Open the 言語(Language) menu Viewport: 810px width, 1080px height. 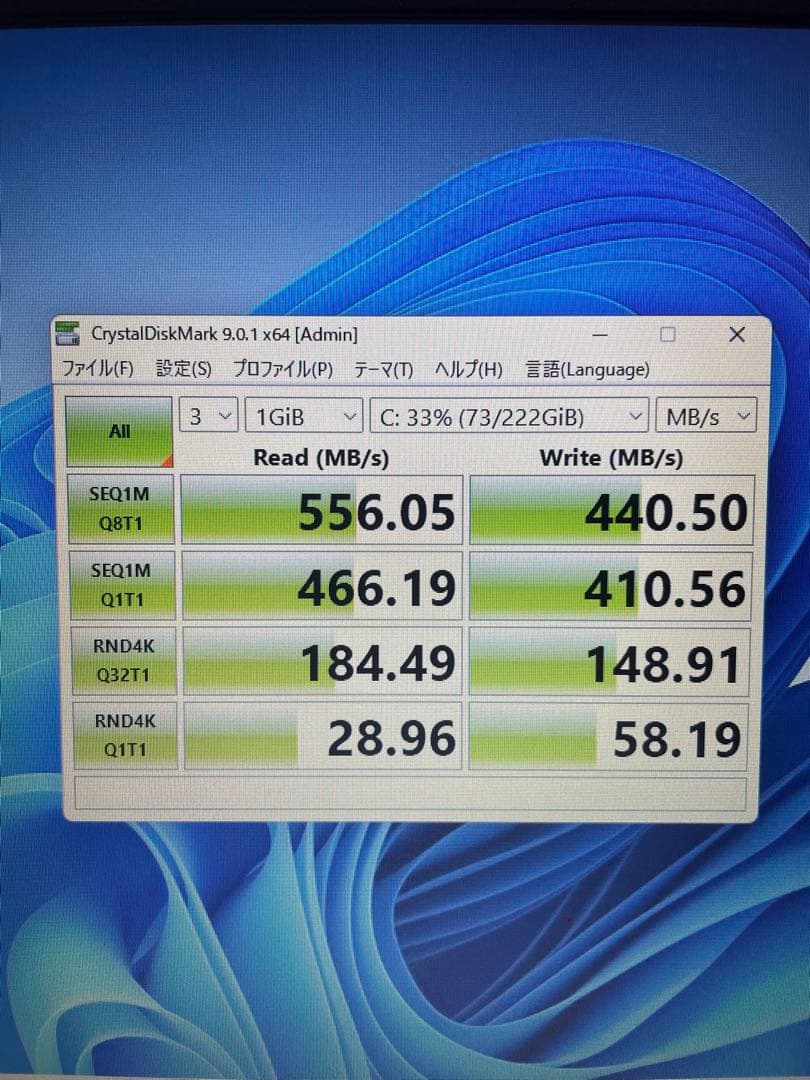[587, 369]
